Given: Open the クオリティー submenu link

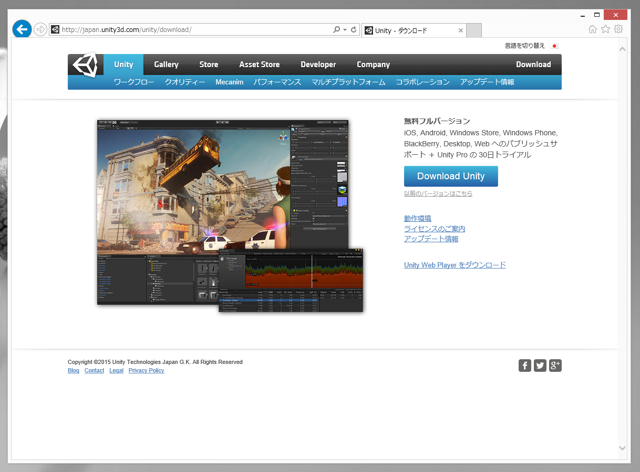Looking at the screenshot, I should tap(184, 82).
